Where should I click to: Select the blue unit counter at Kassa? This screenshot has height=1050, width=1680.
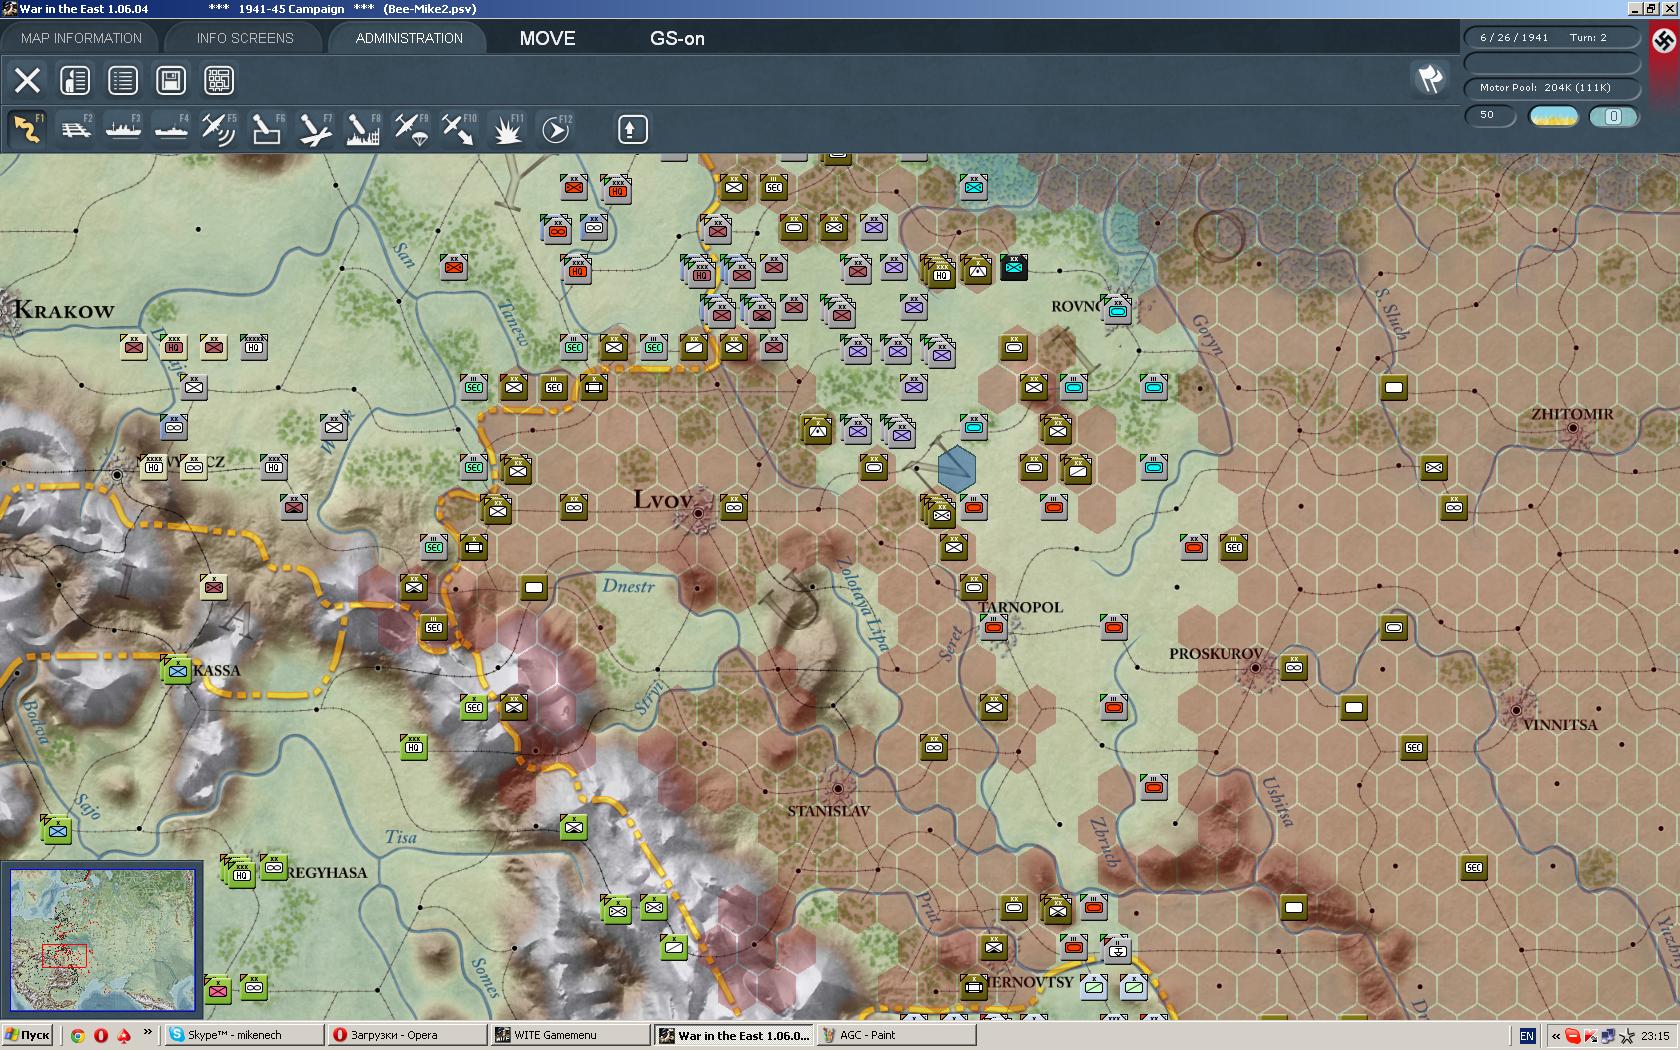177,670
